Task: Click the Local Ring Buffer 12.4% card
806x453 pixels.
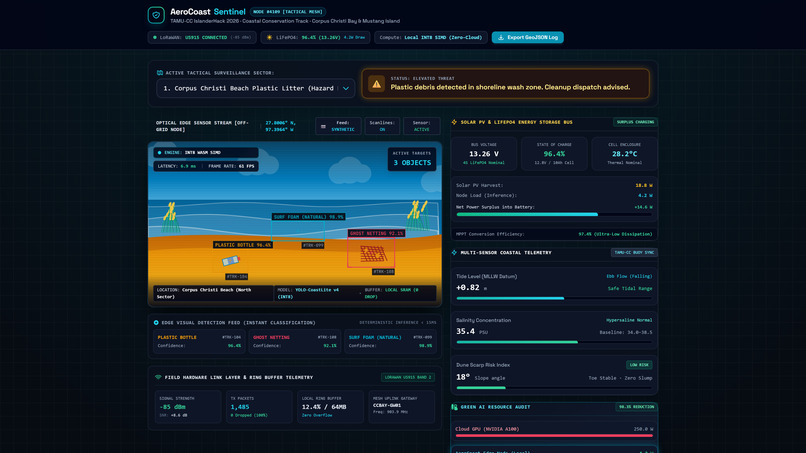Action: 330,407
